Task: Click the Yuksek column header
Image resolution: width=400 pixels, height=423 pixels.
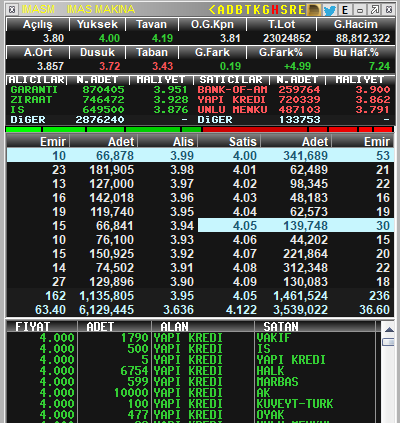Action: (97, 25)
